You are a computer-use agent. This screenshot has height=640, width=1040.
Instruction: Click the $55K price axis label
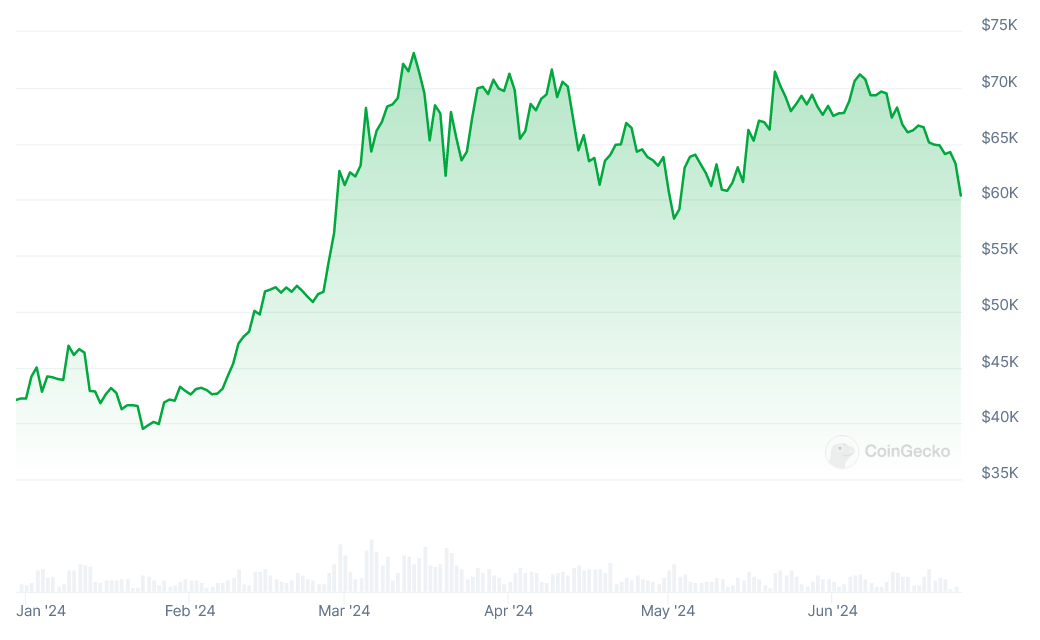click(x=999, y=248)
